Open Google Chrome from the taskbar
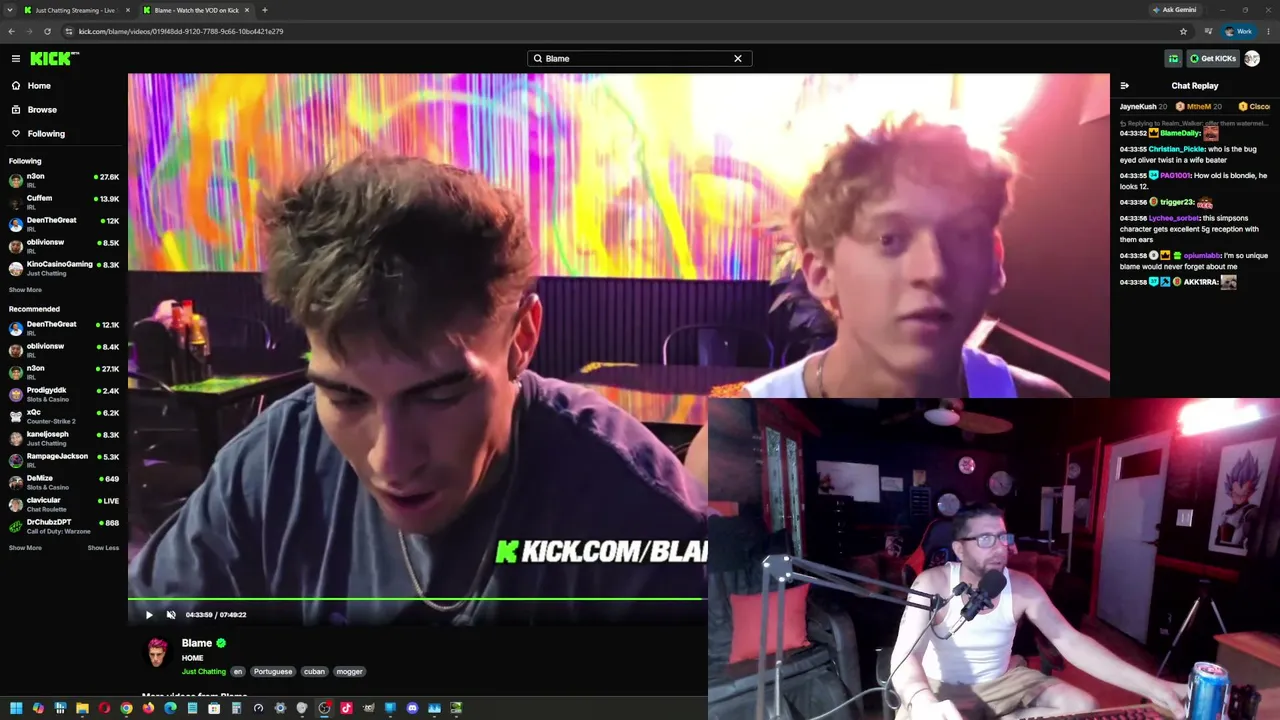This screenshot has width=1280, height=720. coord(126,708)
